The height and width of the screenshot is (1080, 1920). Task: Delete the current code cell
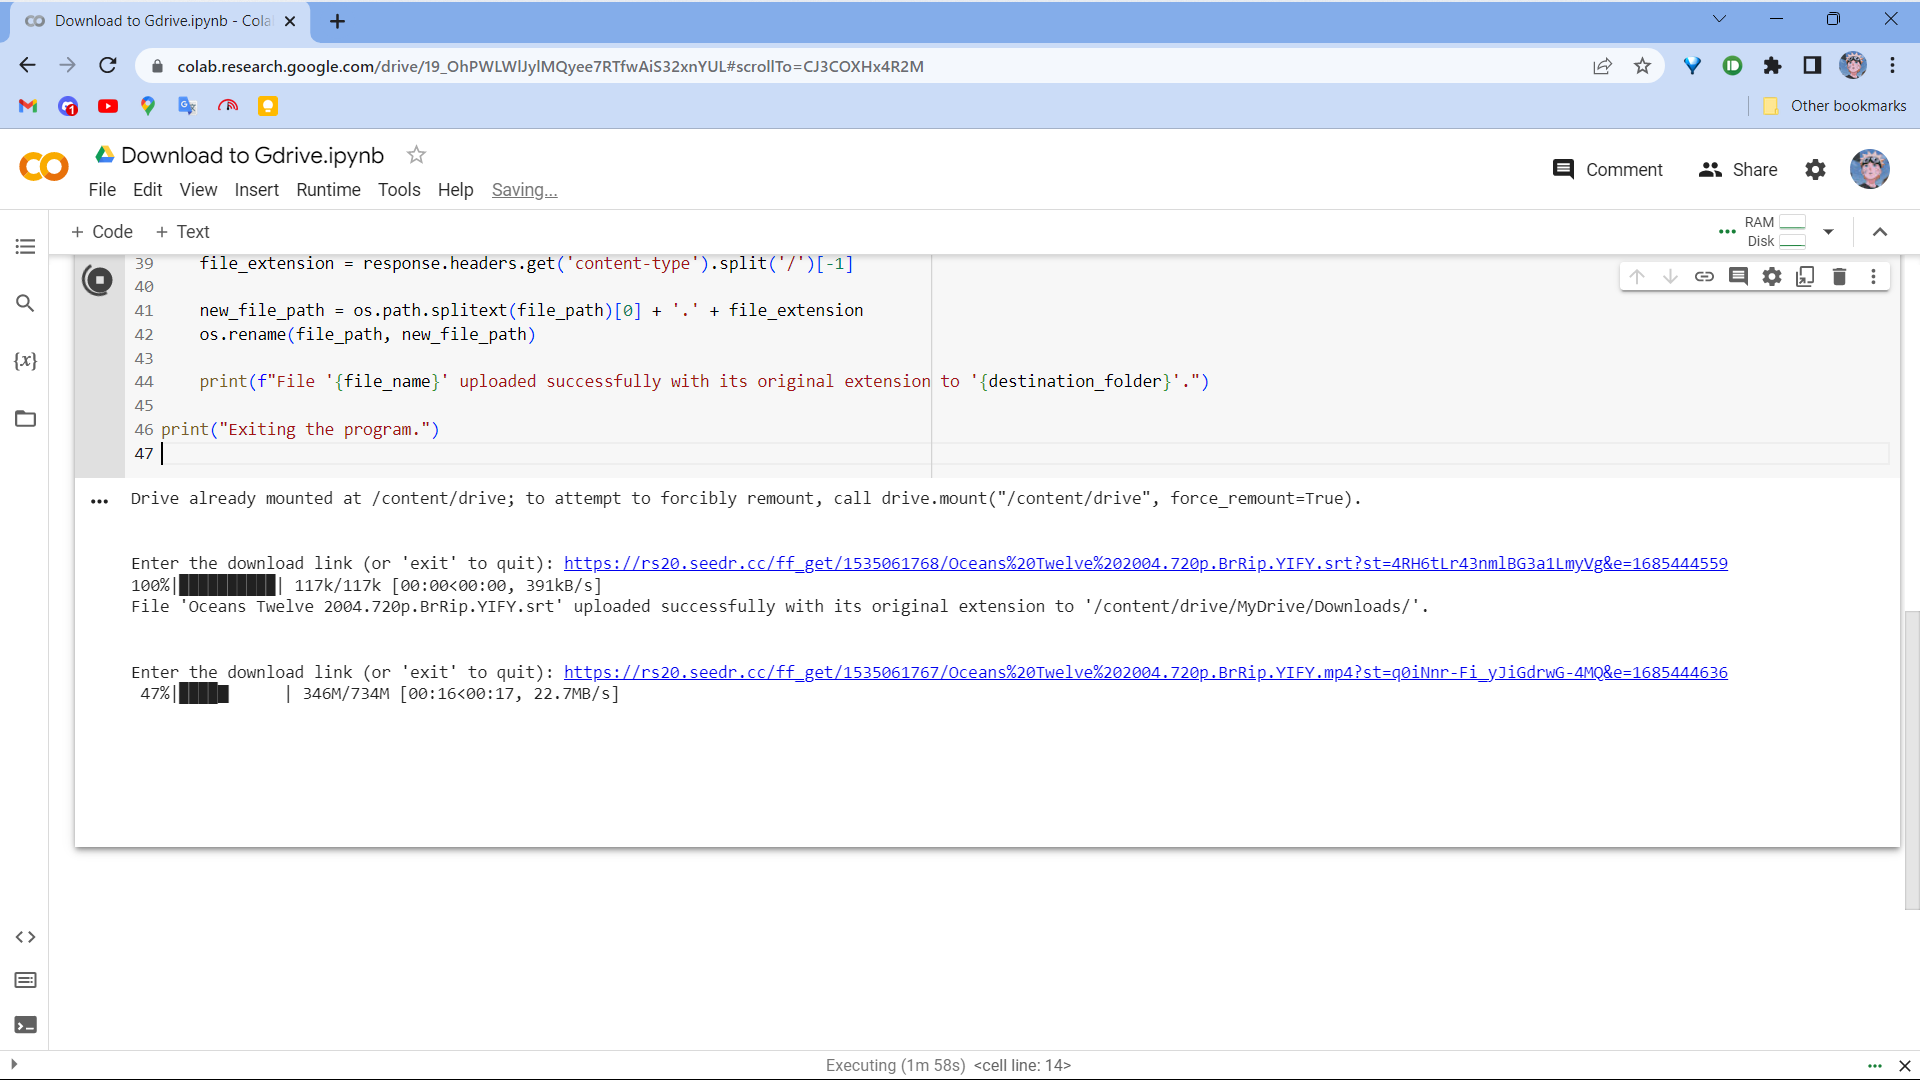point(1840,276)
